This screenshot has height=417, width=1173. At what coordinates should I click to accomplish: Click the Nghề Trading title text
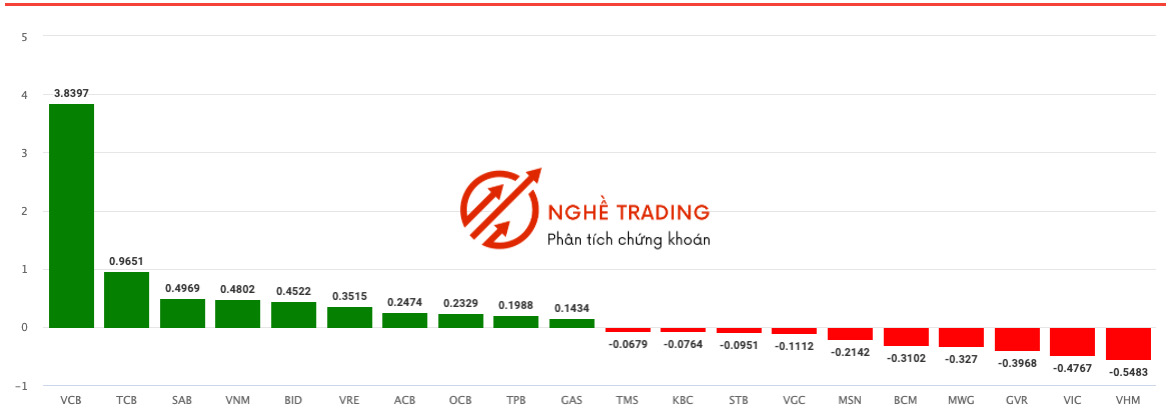pyautogui.click(x=628, y=212)
